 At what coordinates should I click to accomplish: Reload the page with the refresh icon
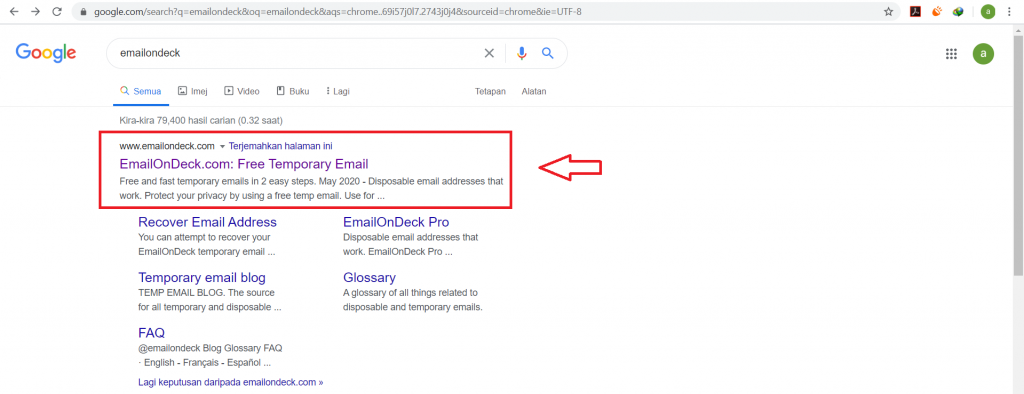tap(57, 12)
